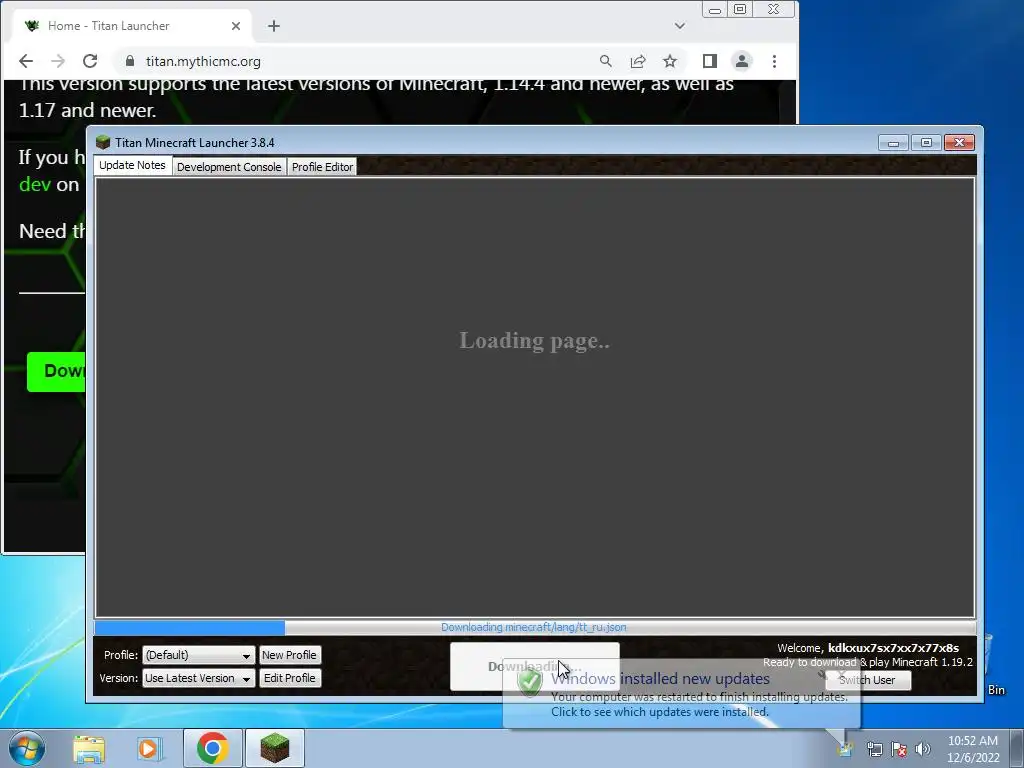The image size is (1024, 768).
Task: Expand the Profile (Default) dropdown
Action: tap(199, 655)
